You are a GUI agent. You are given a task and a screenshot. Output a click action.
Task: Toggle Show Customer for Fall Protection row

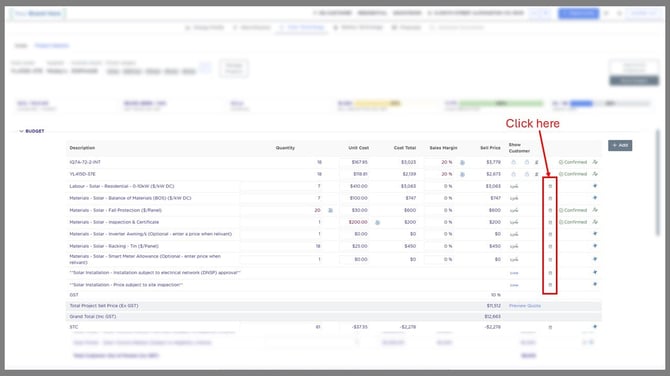514,210
